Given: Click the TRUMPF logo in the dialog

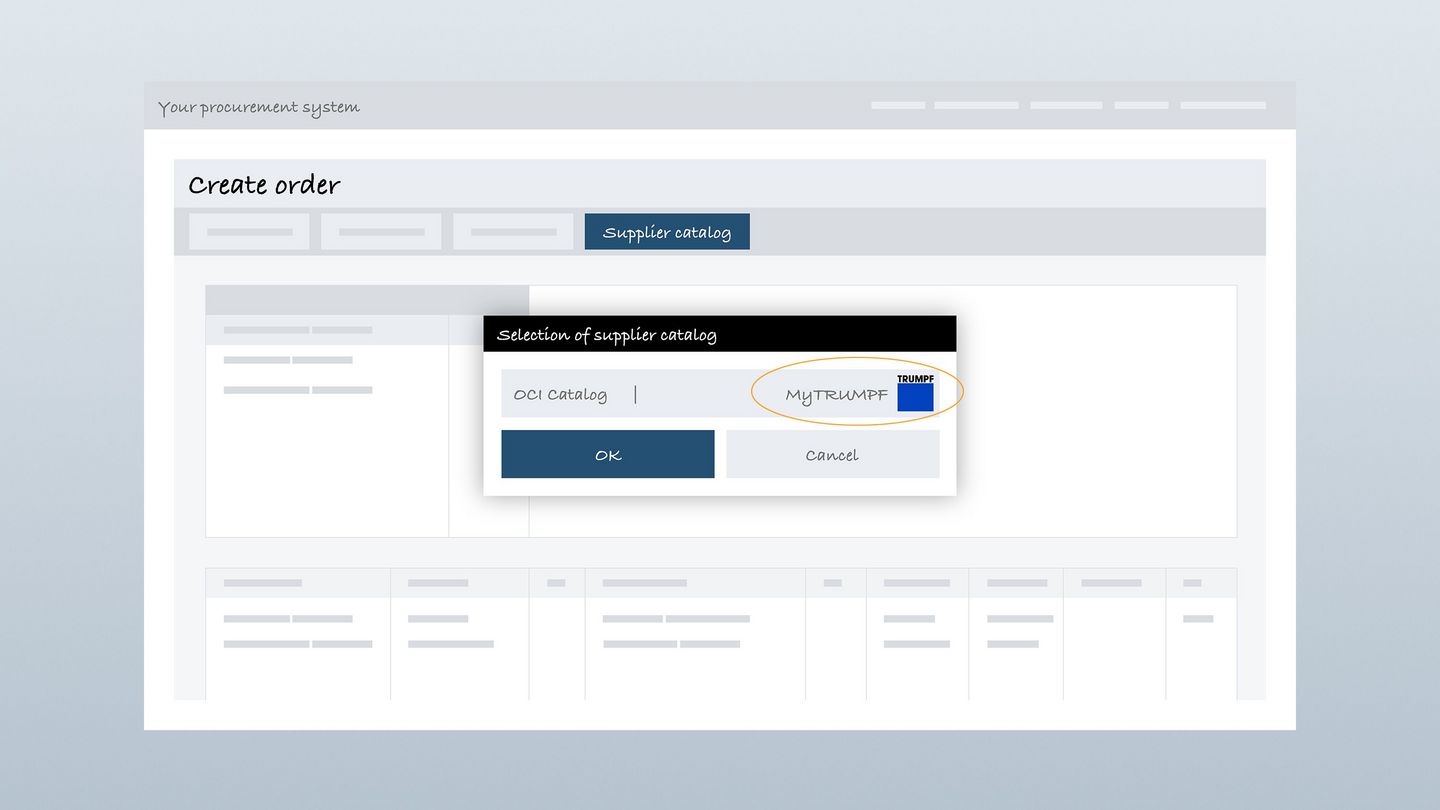Looking at the screenshot, I should [915, 393].
